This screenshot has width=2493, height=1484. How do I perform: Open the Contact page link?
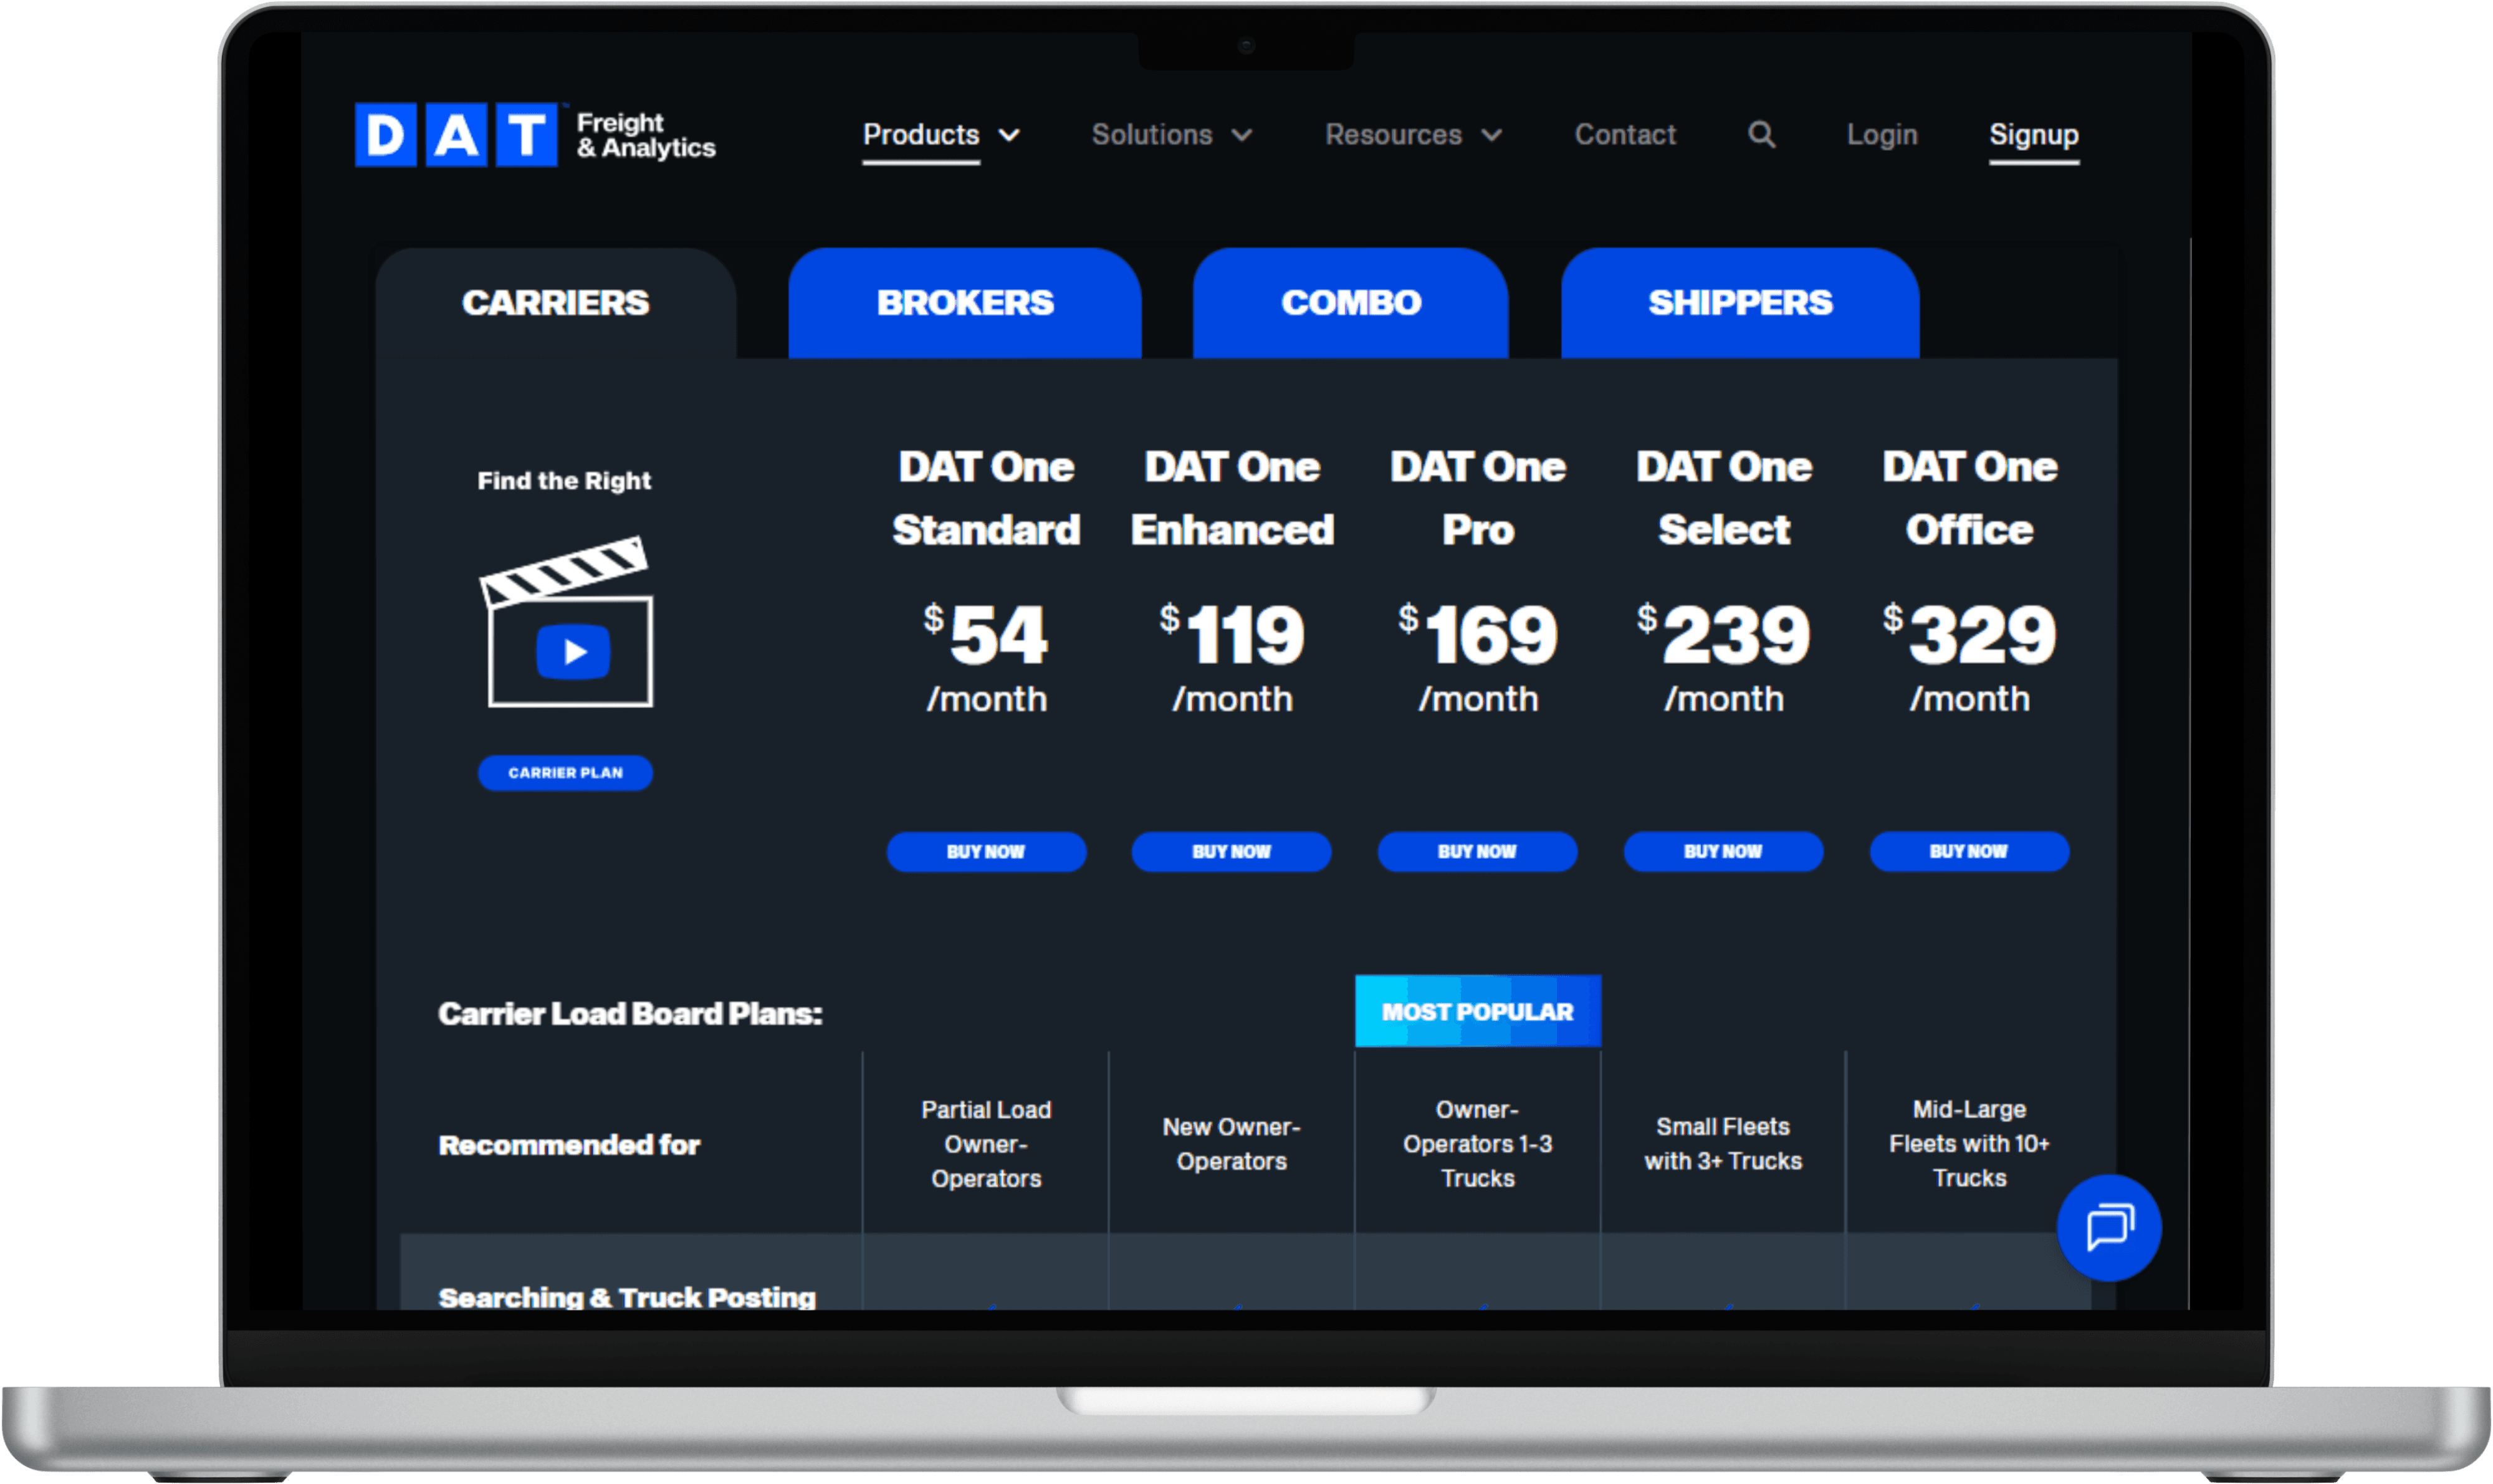pos(1625,135)
